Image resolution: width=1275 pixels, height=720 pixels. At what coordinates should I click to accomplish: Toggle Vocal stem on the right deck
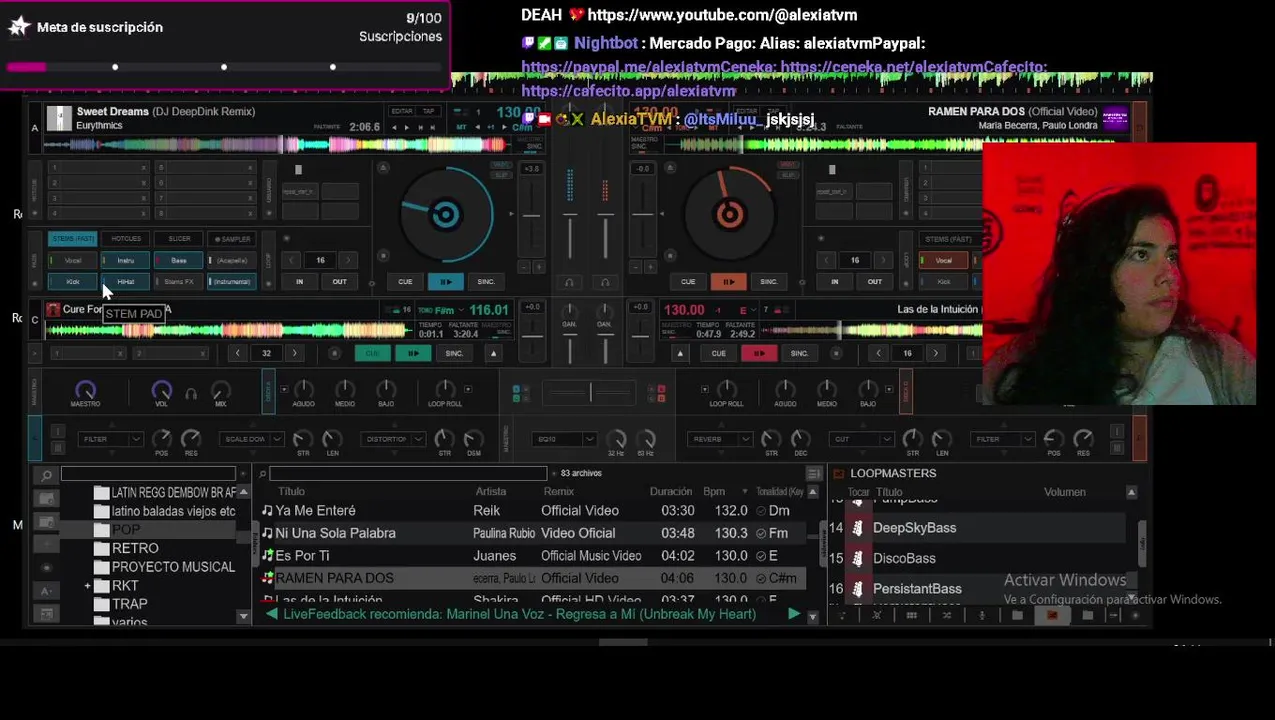[943, 261]
